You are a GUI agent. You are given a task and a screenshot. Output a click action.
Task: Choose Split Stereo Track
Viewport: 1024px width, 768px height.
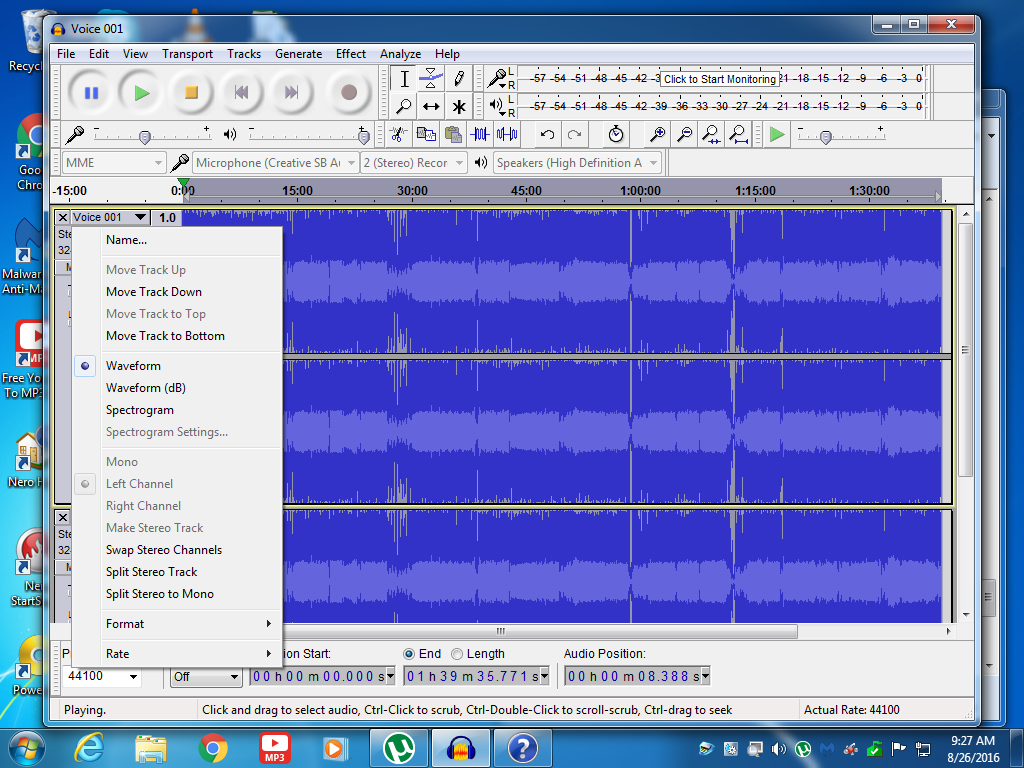[152, 572]
